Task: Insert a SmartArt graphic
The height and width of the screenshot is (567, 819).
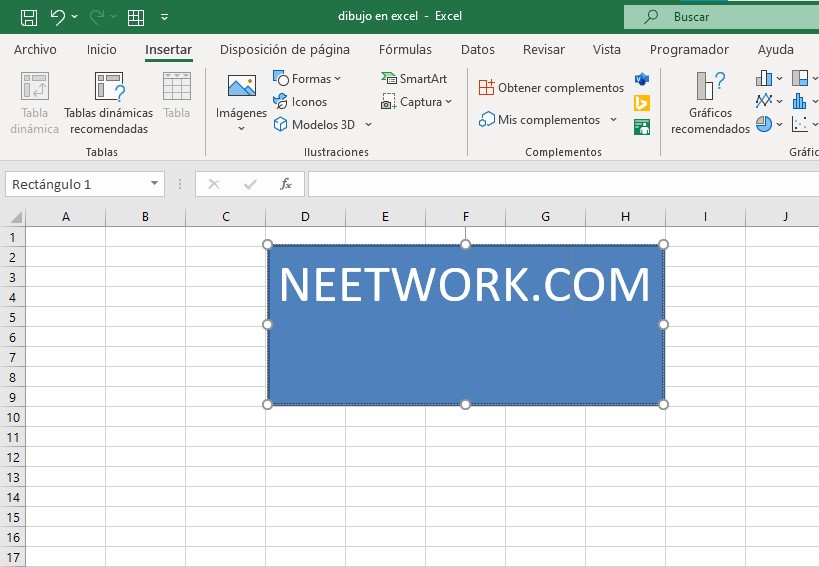Action: pos(414,79)
